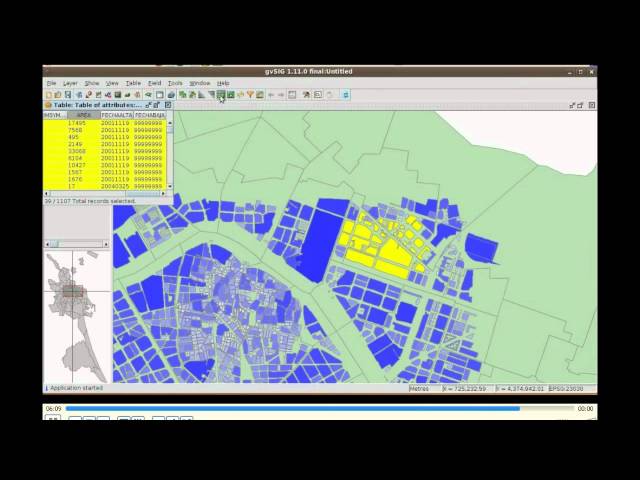Click the locator overview map thumbnail
640x480 pixels.
click(77, 316)
